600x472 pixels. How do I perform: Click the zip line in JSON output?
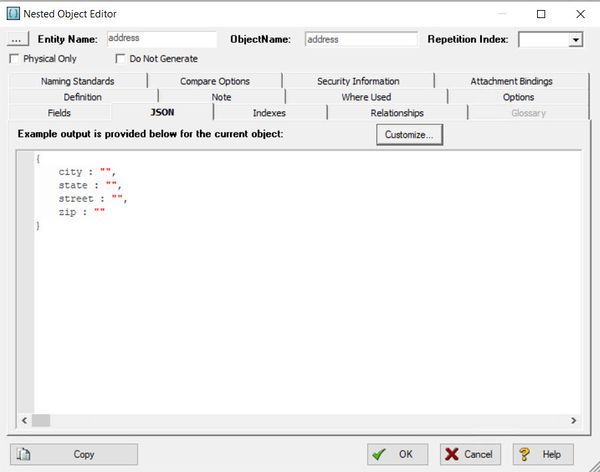coord(82,212)
